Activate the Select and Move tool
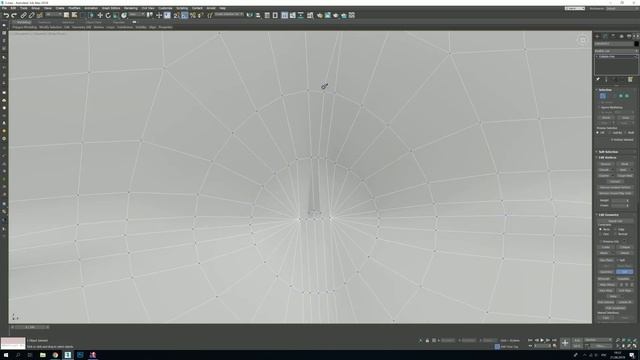The image size is (640, 360). point(100,15)
